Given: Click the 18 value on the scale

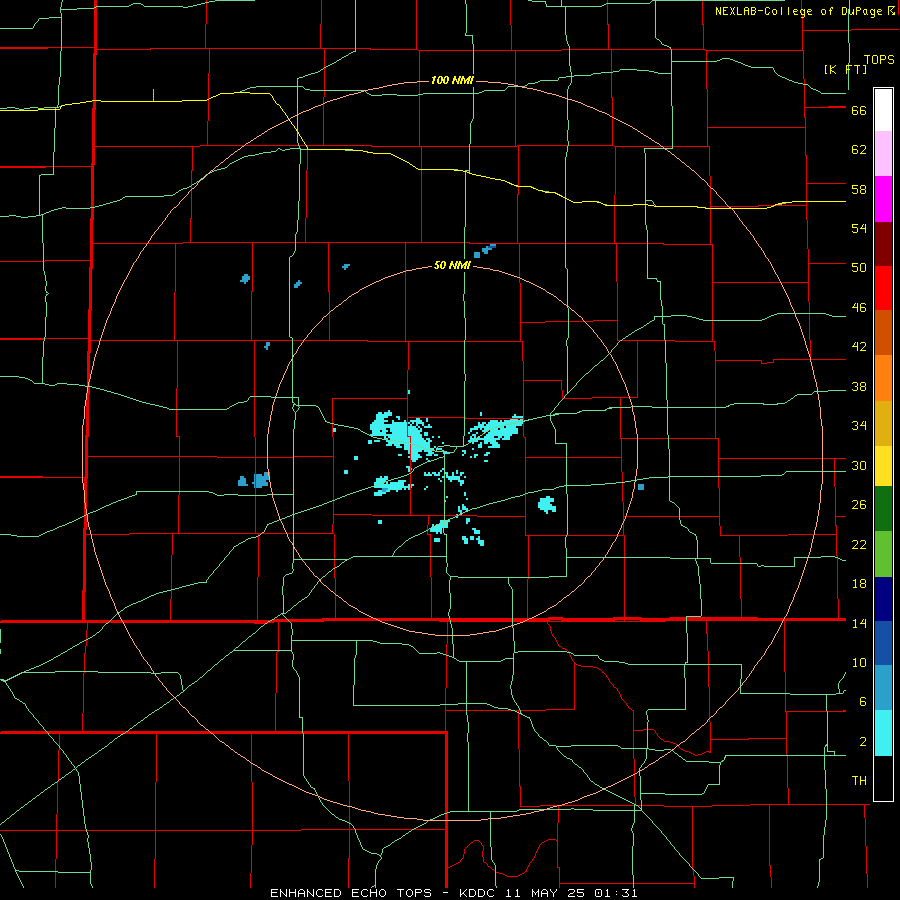Looking at the screenshot, I should (859, 584).
